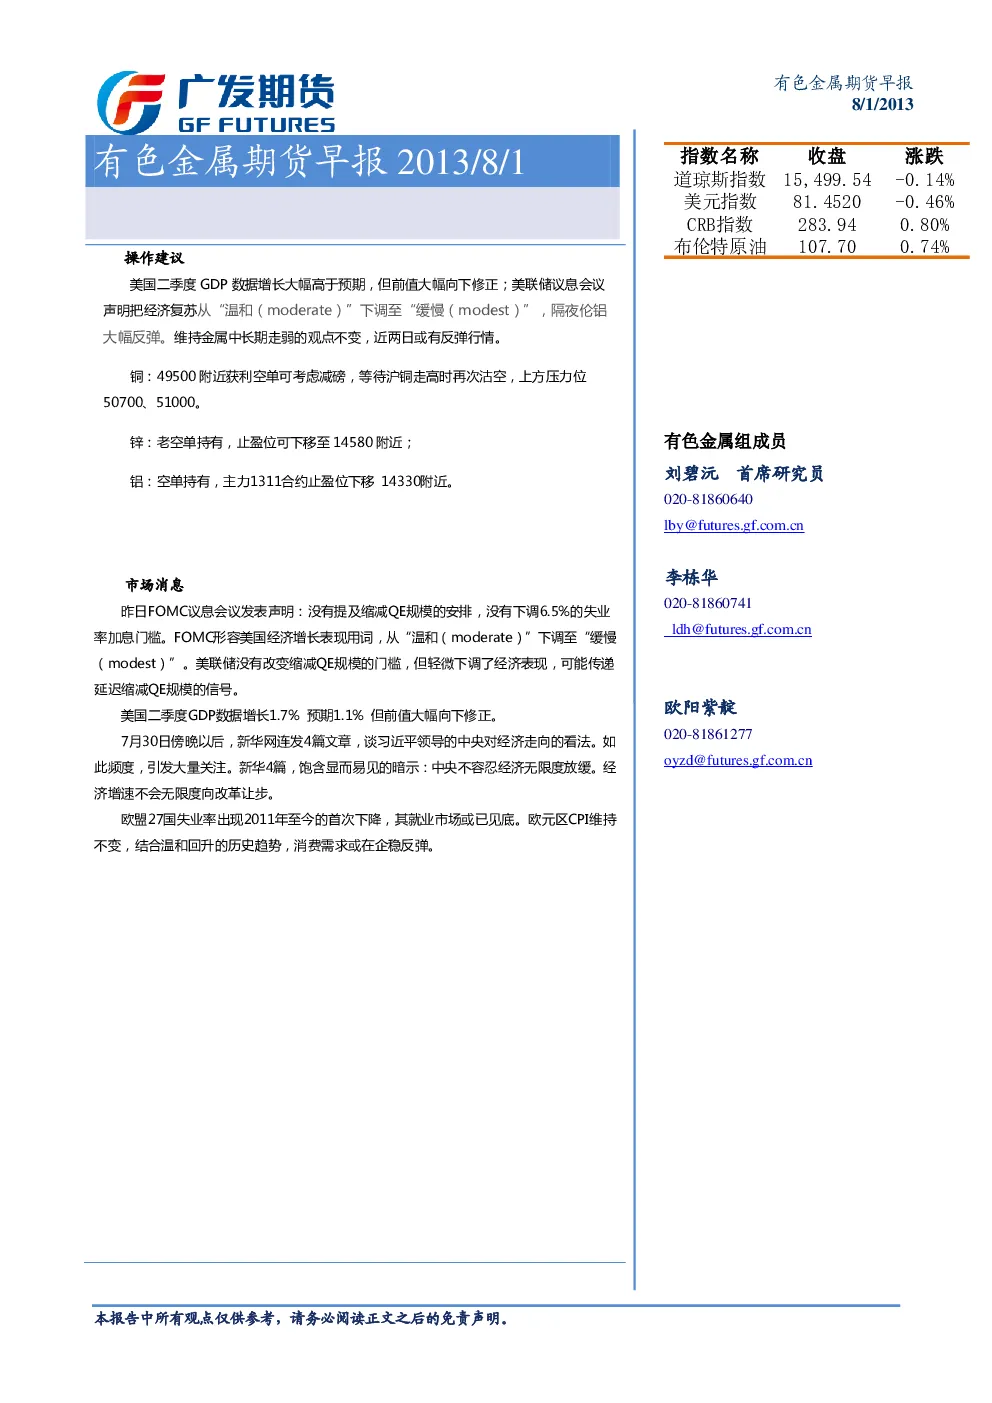Click the paragraph starting 欧盟27国失业率

pyautogui.click(x=355, y=832)
